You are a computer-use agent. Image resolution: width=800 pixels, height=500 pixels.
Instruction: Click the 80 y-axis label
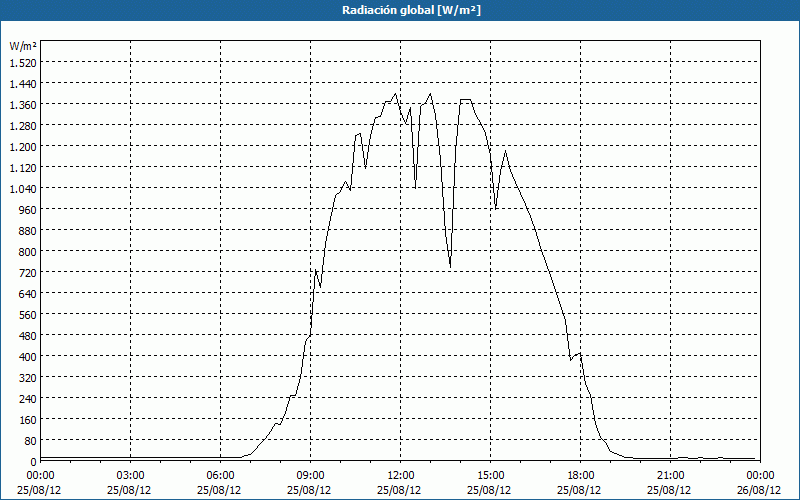pos(31,441)
